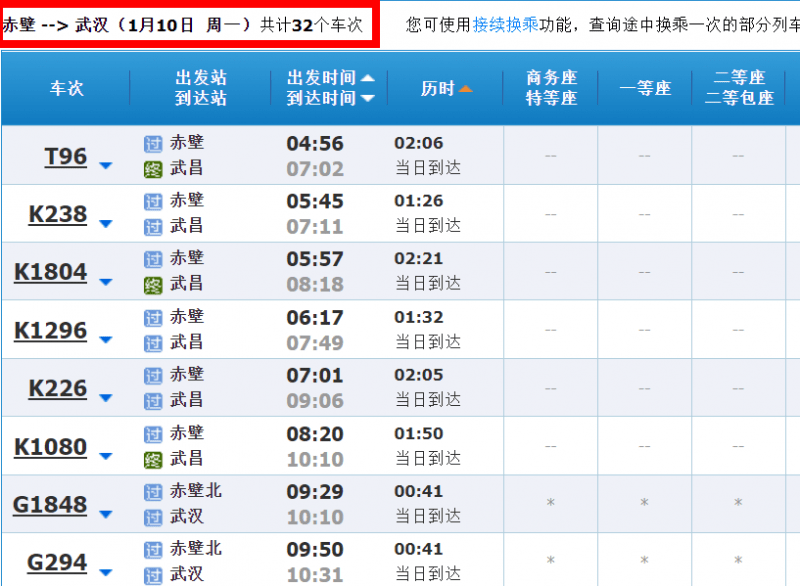This screenshot has height=586, width=800.
Task: Click the 商务座 特等座 column header
Action: (x=551, y=88)
